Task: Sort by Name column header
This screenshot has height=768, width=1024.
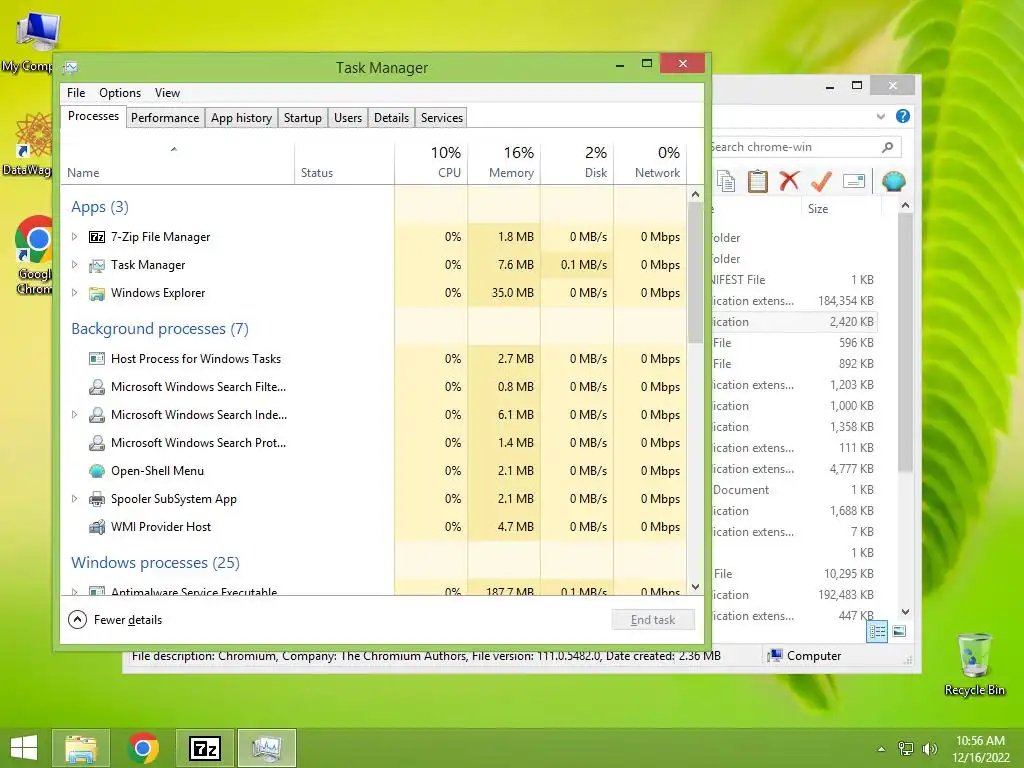Action: [178, 161]
